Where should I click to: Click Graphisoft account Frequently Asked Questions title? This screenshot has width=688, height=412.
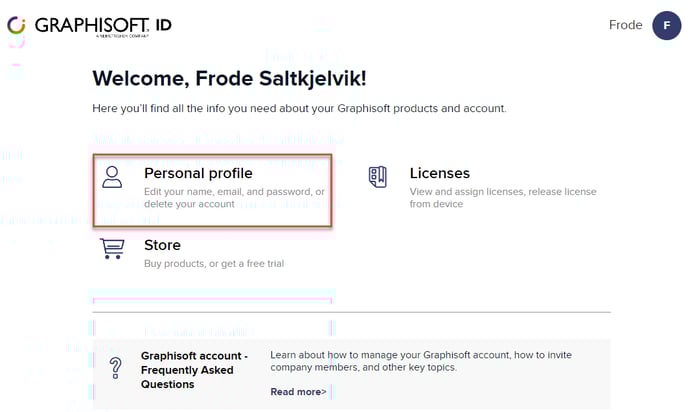tap(194, 370)
